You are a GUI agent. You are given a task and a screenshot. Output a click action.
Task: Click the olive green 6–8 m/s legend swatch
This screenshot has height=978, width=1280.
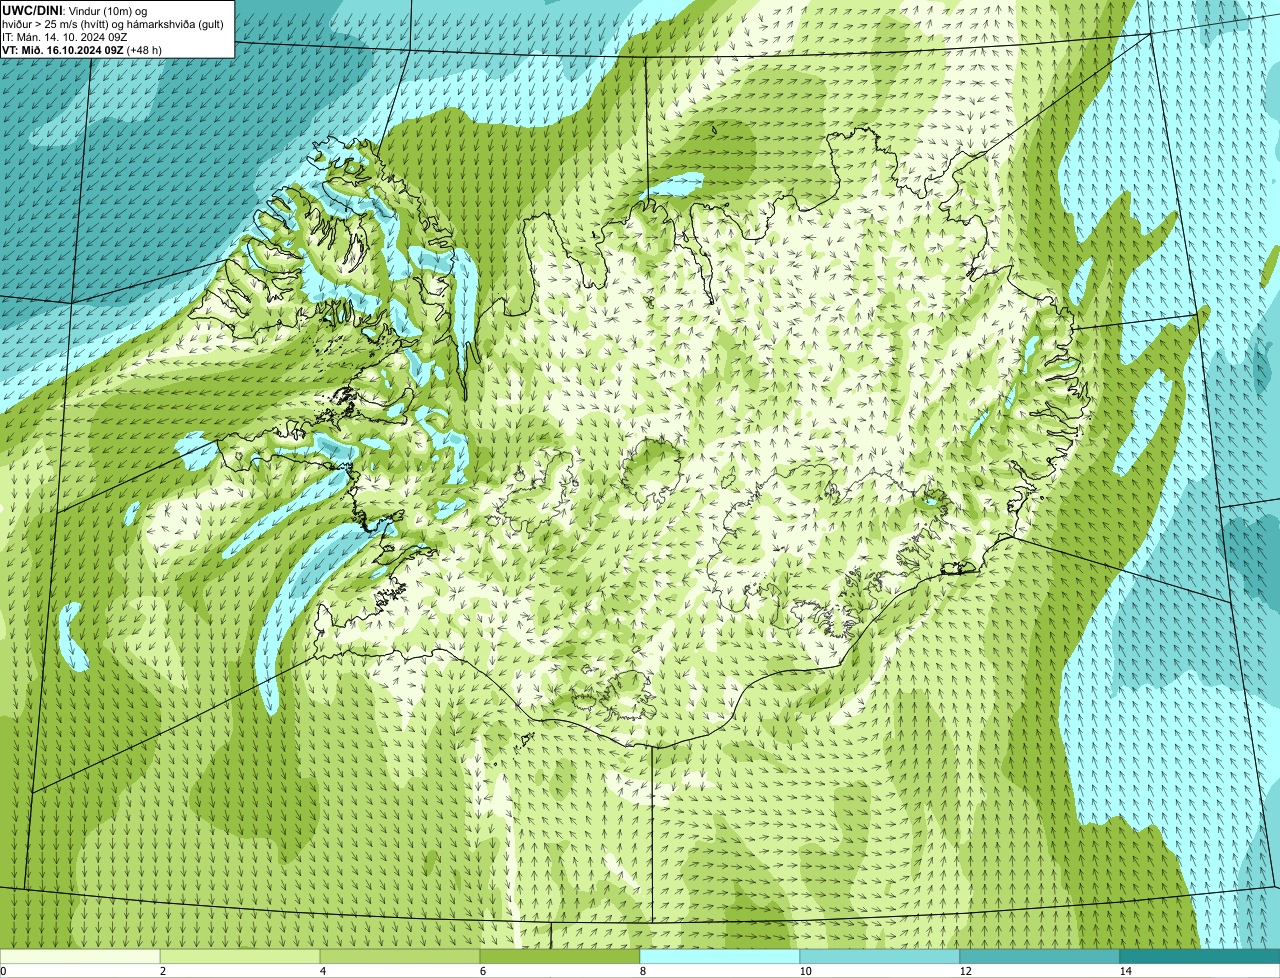(560, 956)
